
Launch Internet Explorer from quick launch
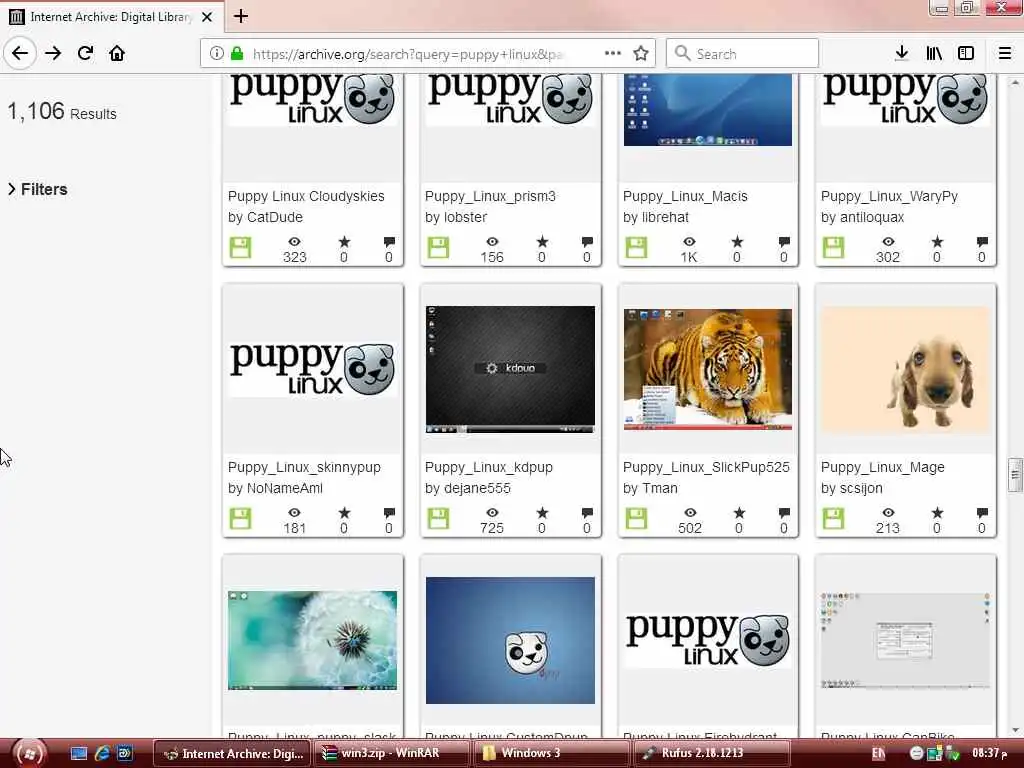click(x=102, y=754)
